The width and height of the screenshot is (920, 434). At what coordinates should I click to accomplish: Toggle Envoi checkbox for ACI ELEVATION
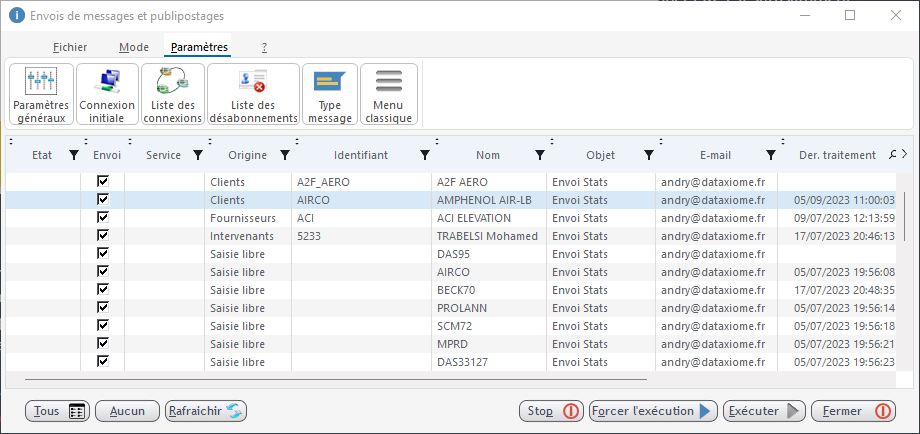[102, 218]
